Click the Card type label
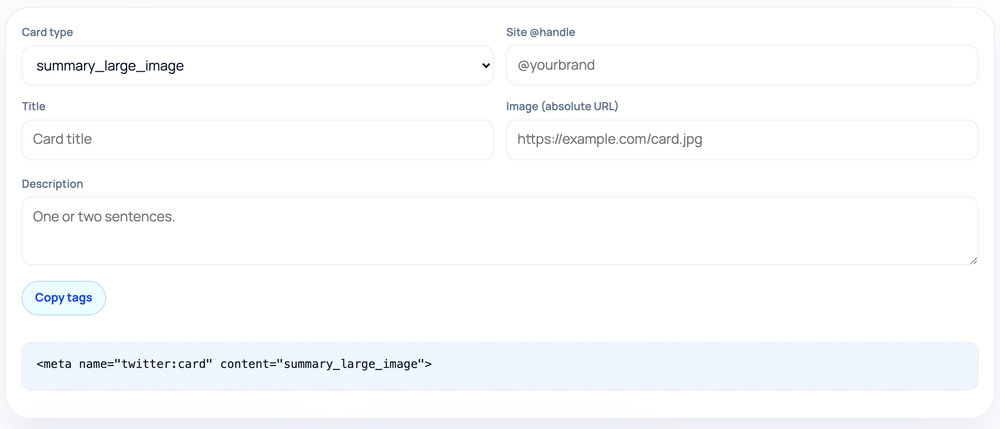 point(47,33)
